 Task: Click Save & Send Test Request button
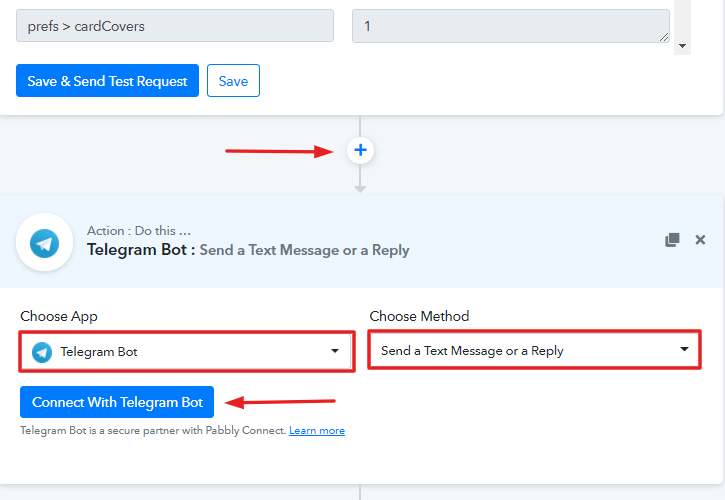[107, 81]
